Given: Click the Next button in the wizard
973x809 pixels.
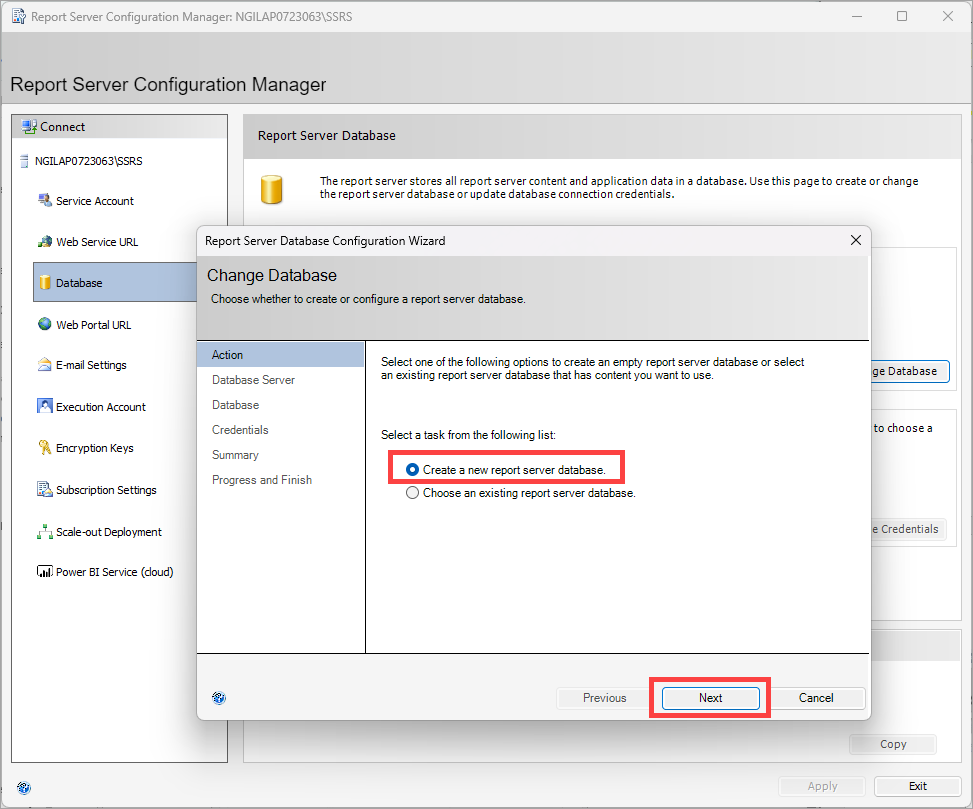Looking at the screenshot, I should tap(711, 698).
